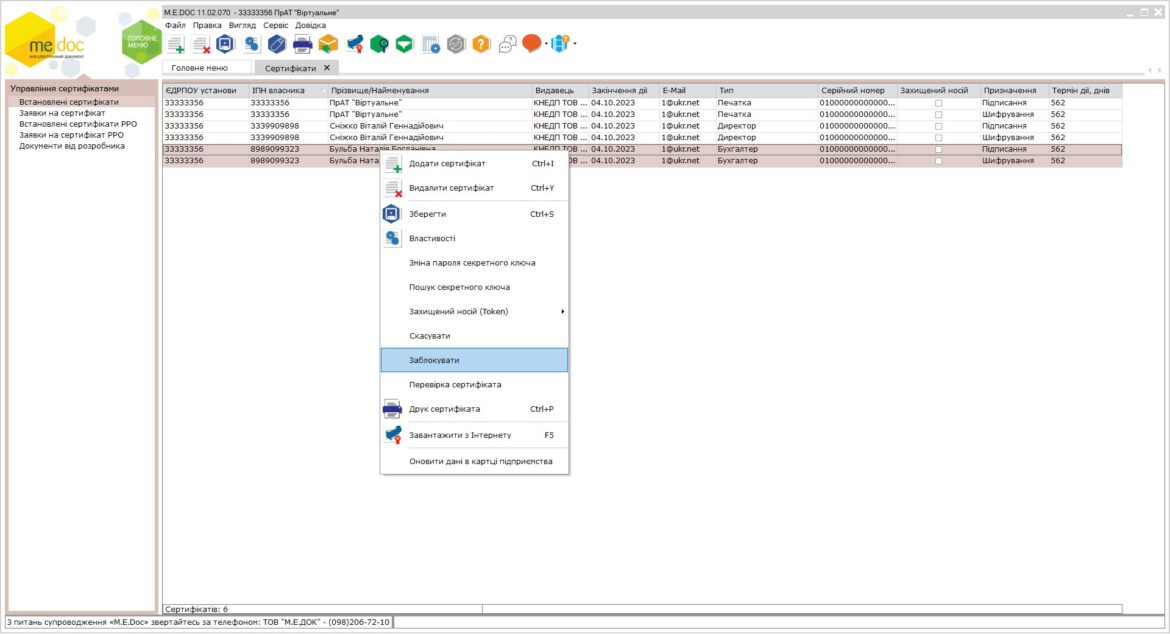Click the grey hexagon toolbar icon
The image size is (1170, 634).
[x=456, y=44]
